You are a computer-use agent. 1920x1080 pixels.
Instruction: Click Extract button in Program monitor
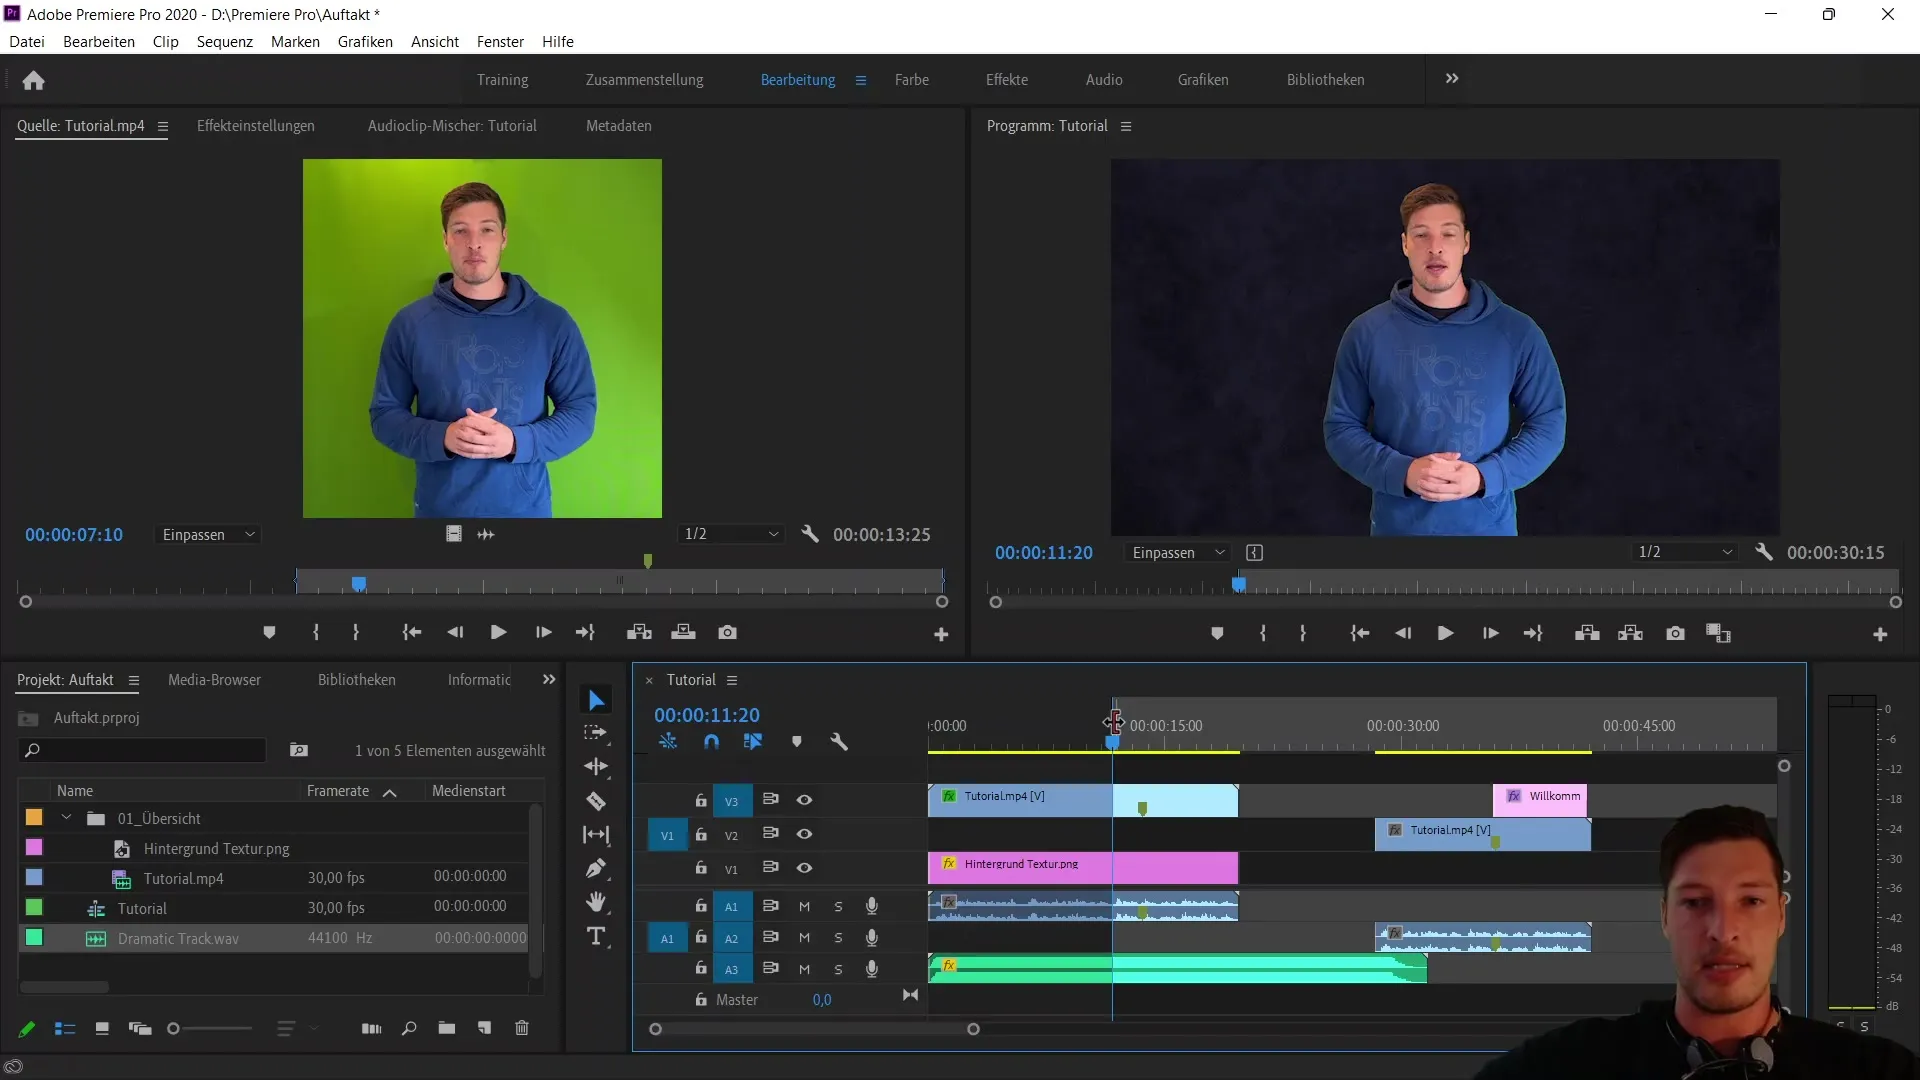click(x=1631, y=633)
